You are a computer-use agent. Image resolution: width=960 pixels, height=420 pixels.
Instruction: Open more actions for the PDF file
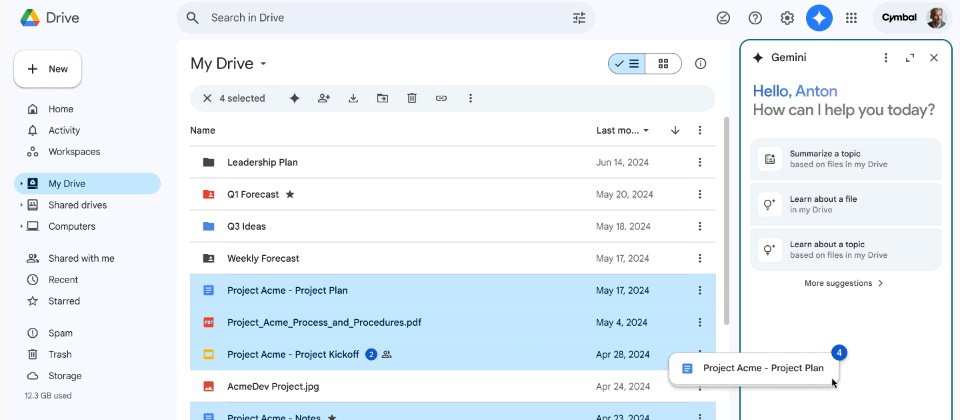click(700, 322)
